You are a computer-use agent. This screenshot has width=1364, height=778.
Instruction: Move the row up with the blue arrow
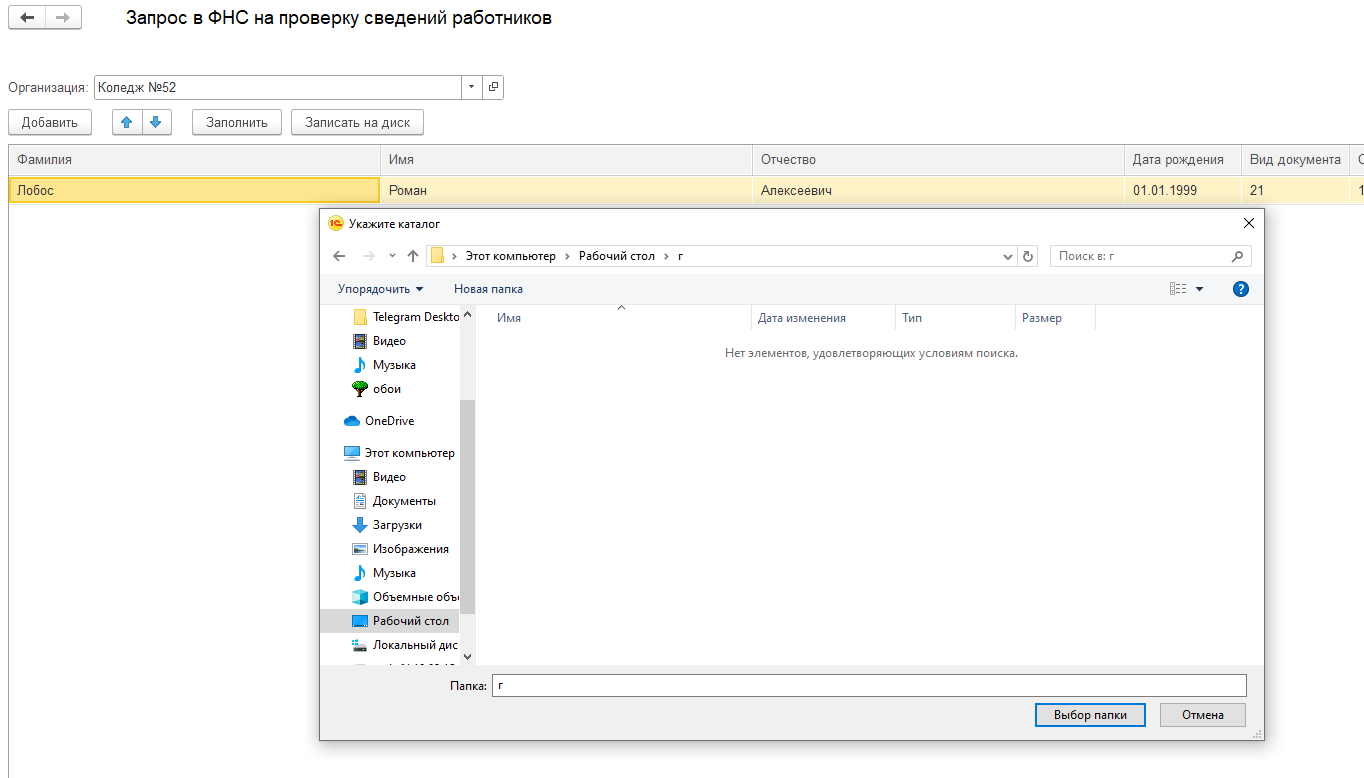pyautogui.click(x=126, y=122)
